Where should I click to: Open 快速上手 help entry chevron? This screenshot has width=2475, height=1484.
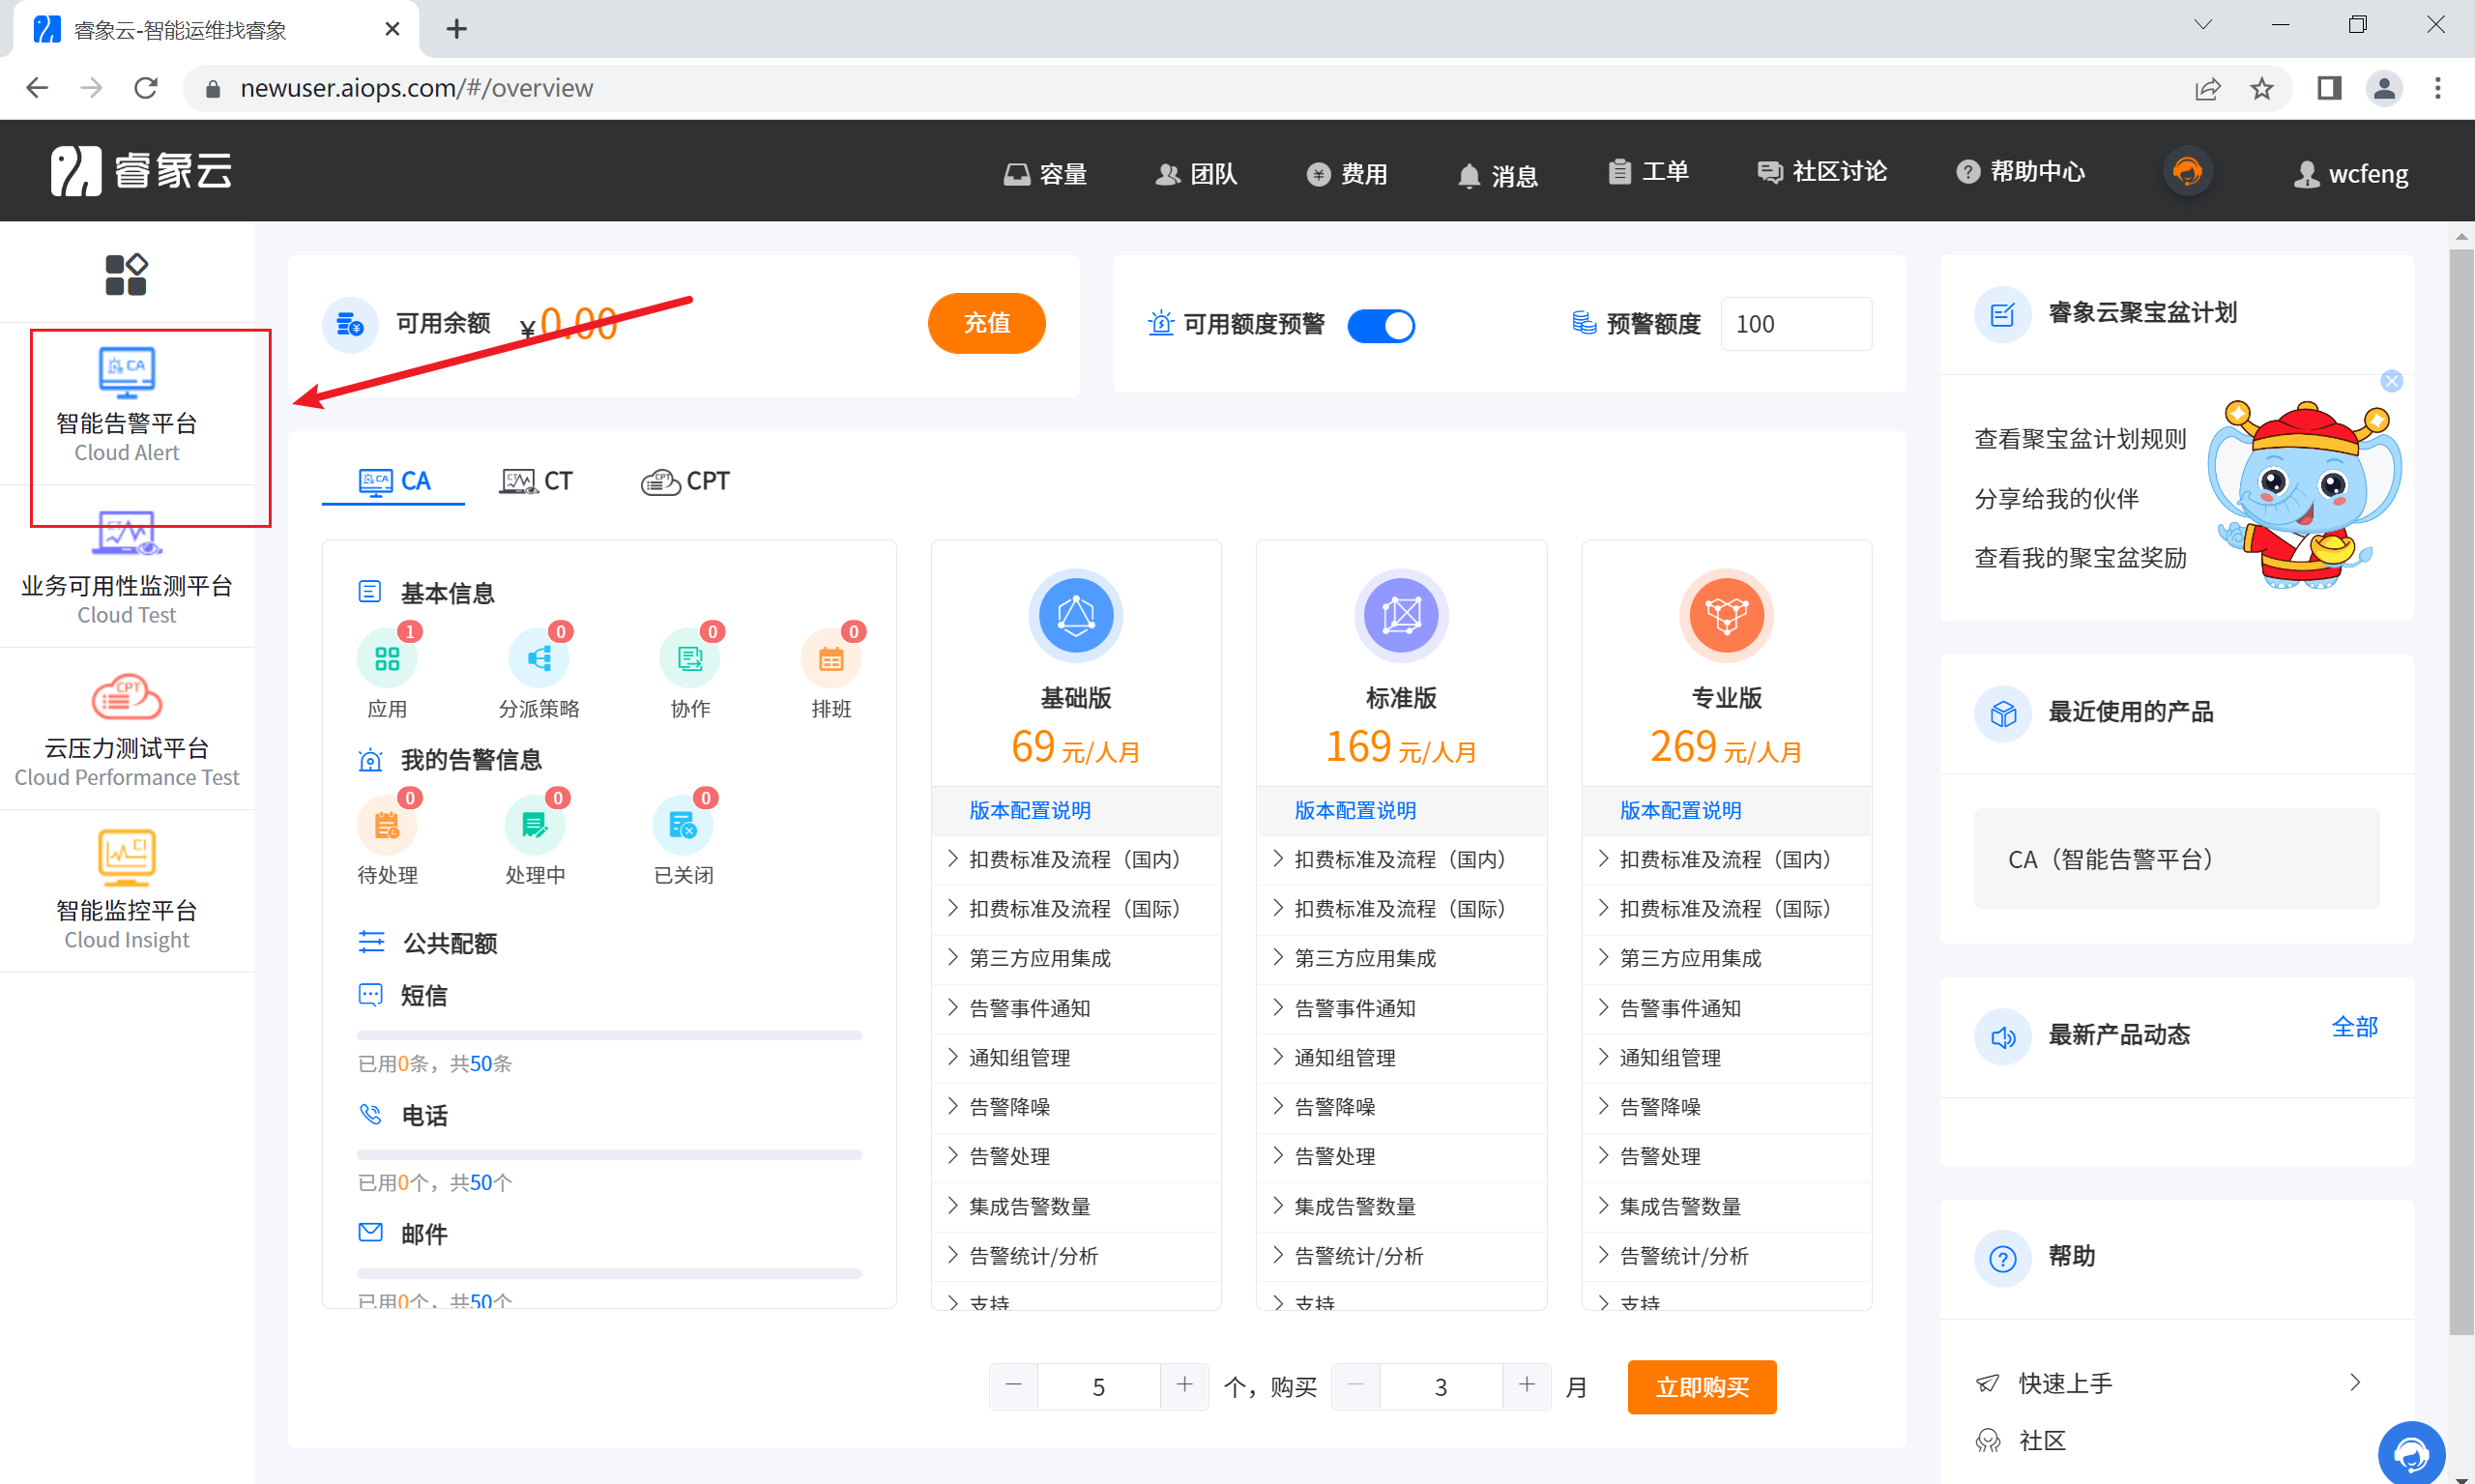(2355, 1382)
